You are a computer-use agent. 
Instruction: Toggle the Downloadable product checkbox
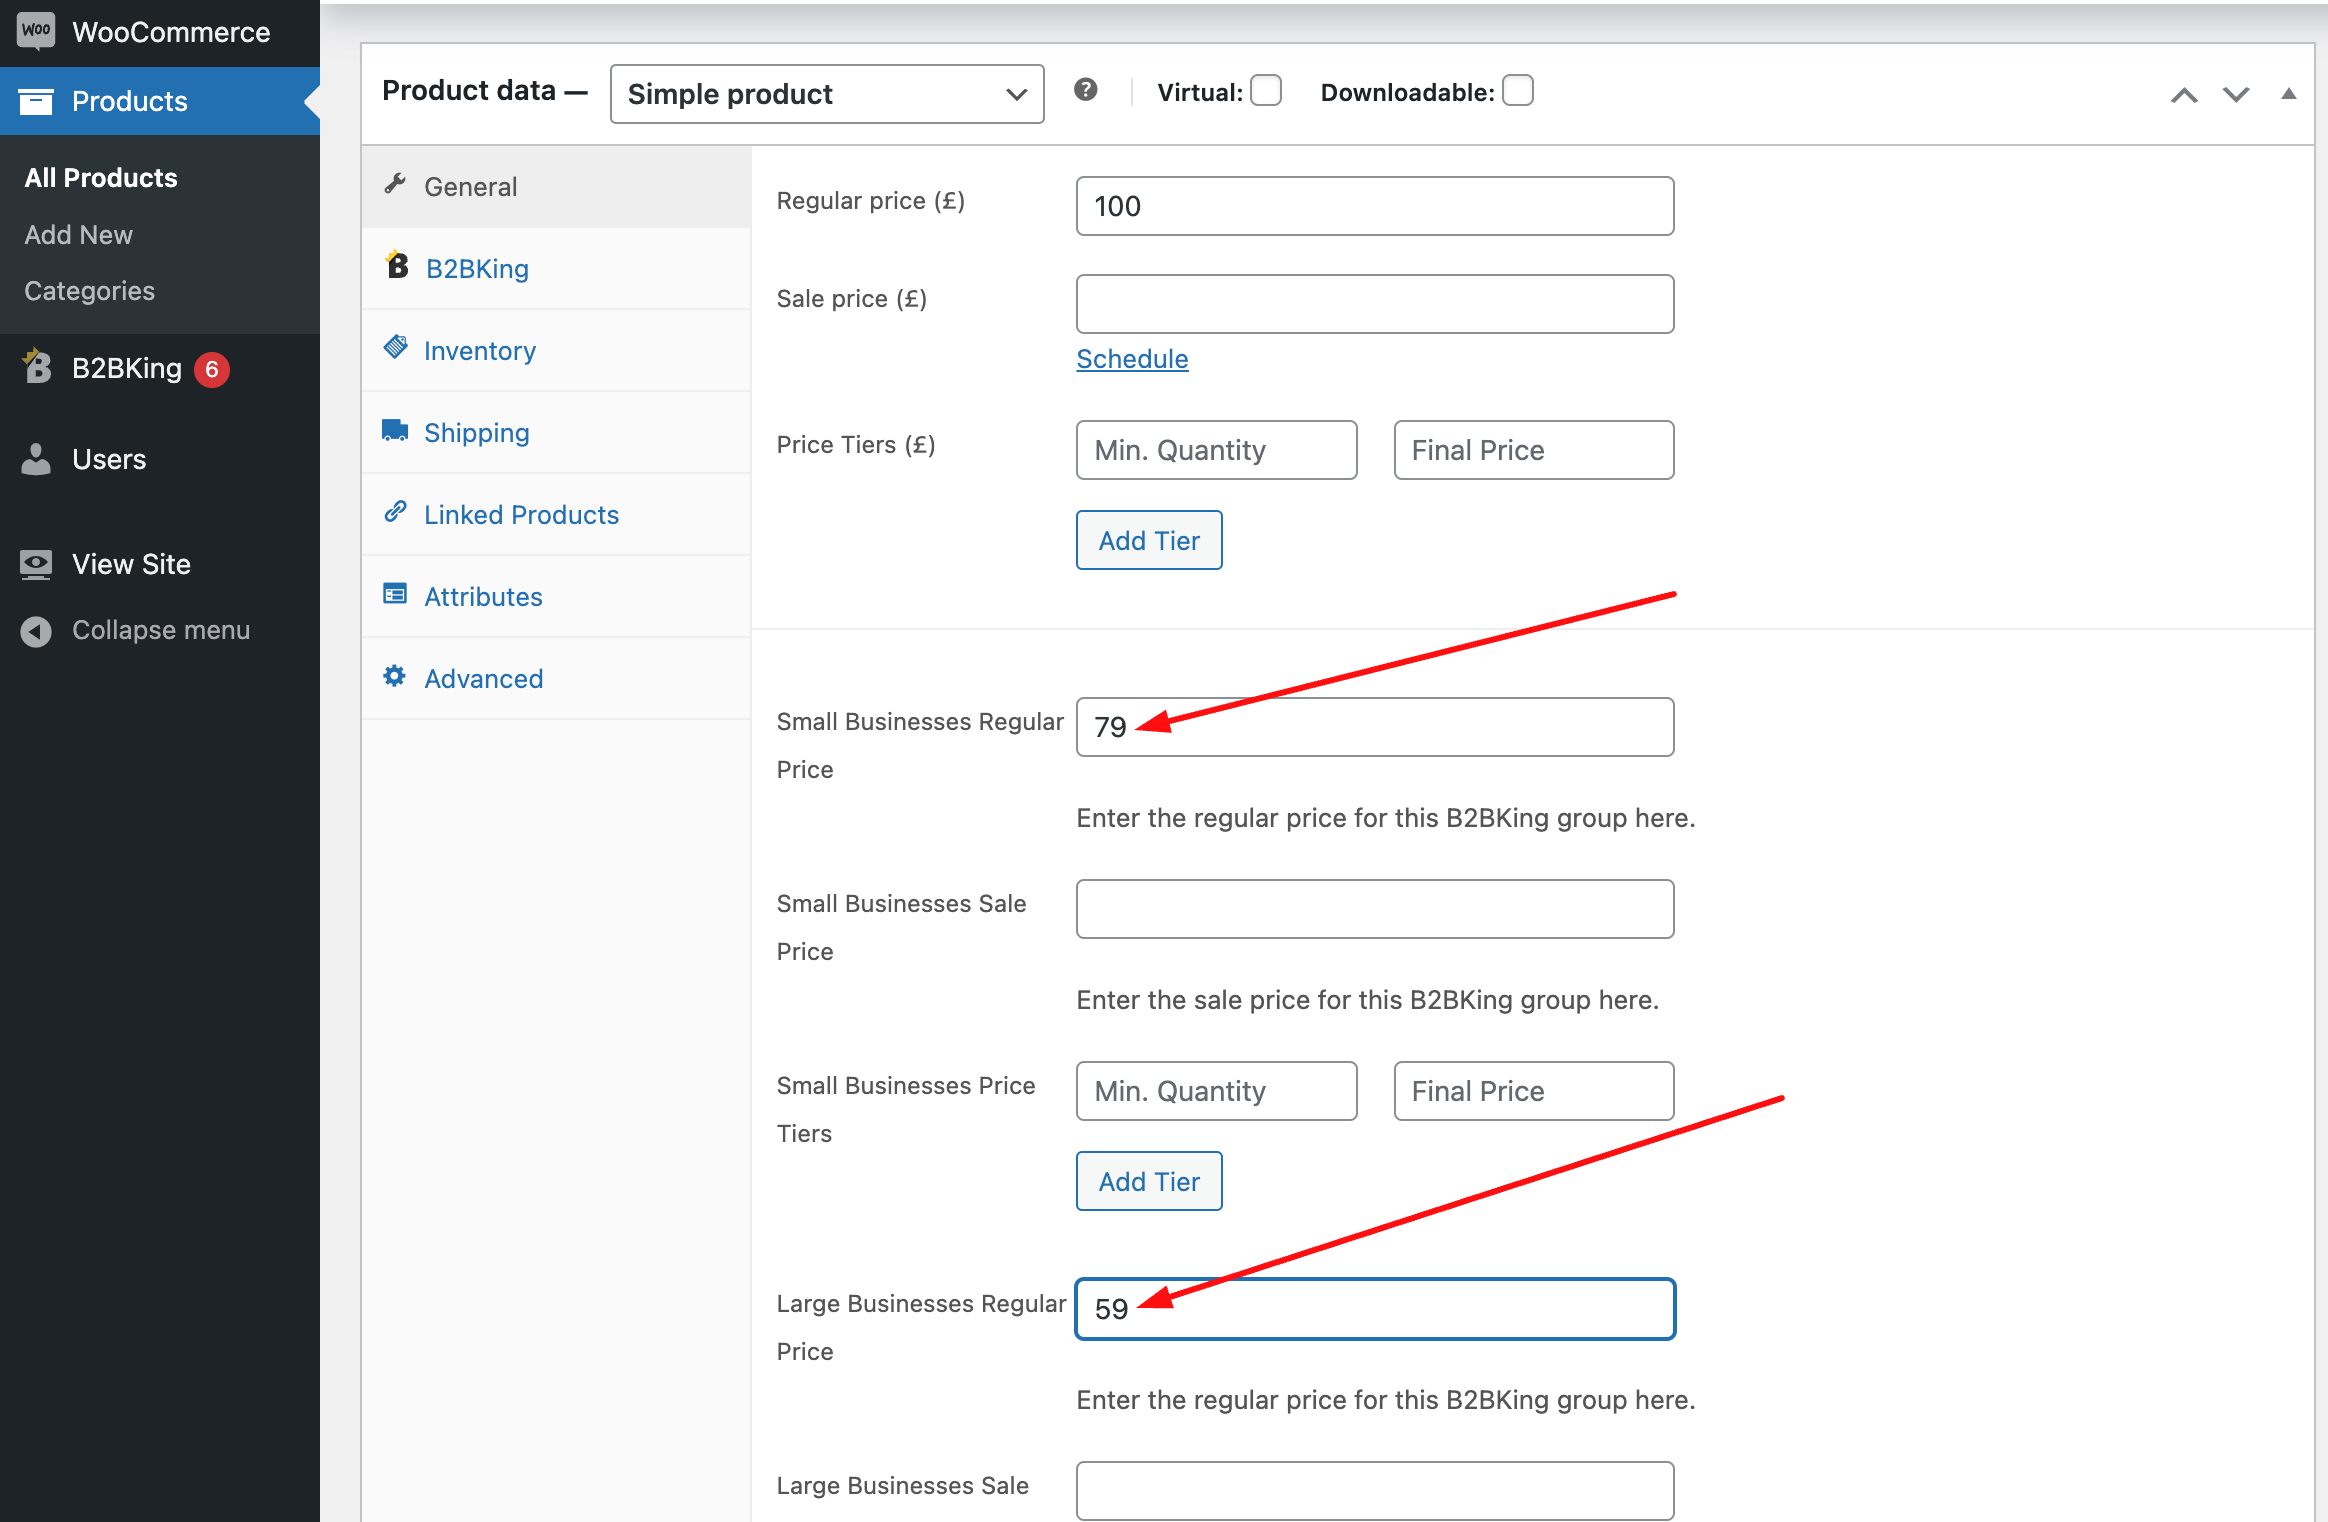coord(1516,93)
